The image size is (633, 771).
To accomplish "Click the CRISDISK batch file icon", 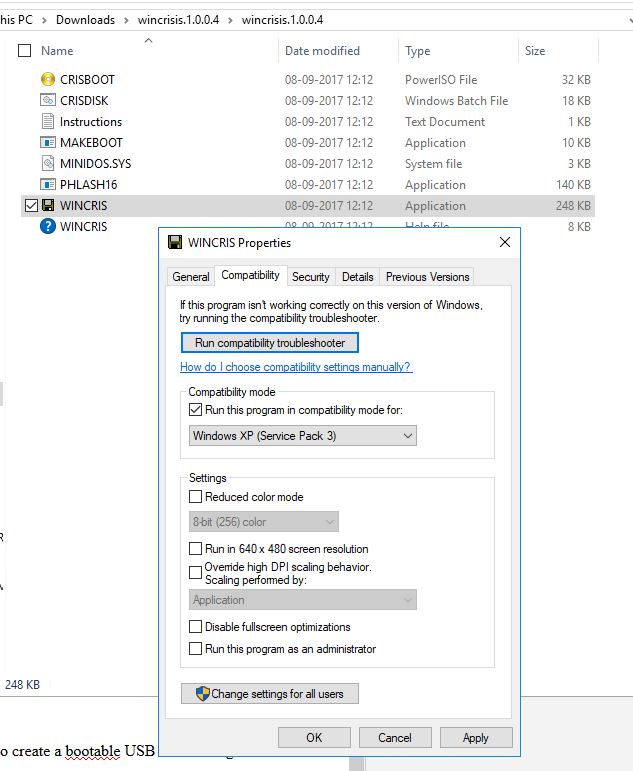I will [48, 100].
